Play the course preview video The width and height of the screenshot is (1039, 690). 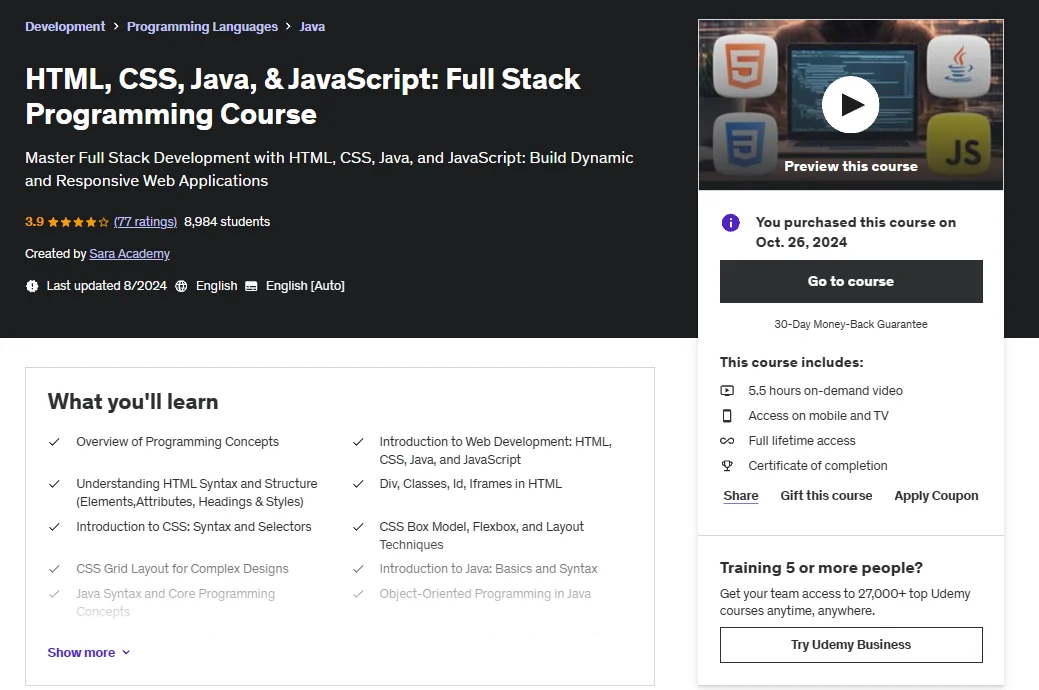click(850, 104)
